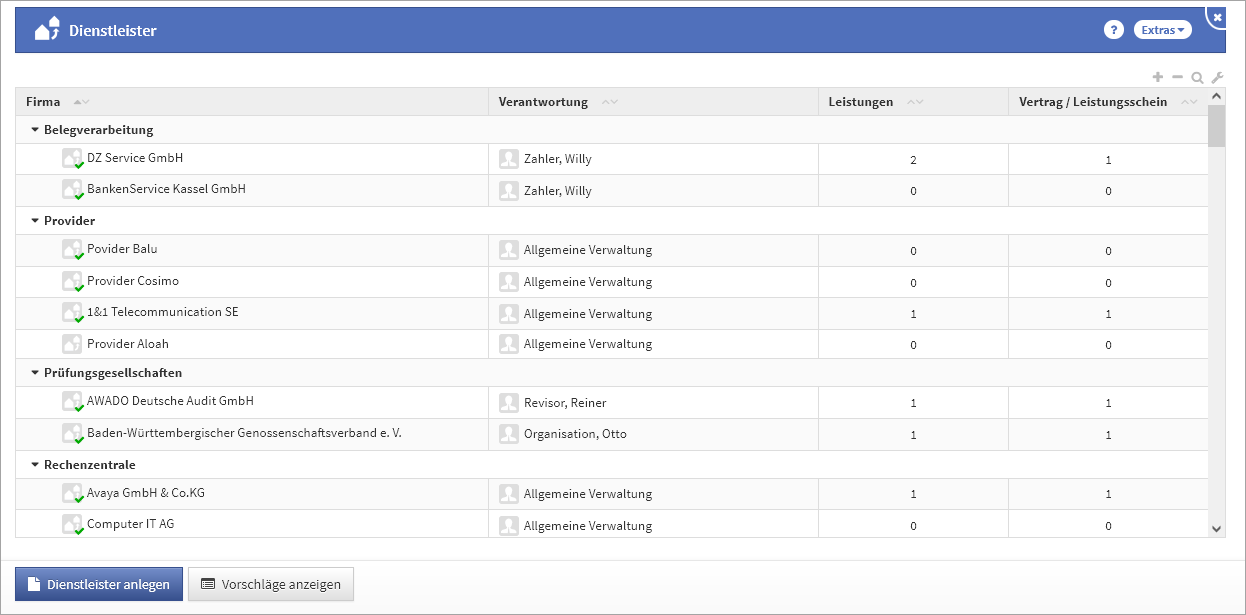Collapse the Rechenzentrale group

pyautogui.click(x=35, y=465)
